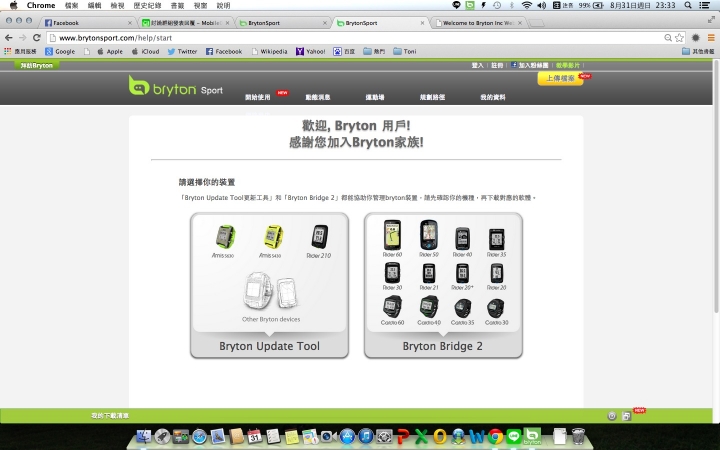Viewport: 720px width, 450px height.
Task: Open the 開始使用 nav item
Action: pyautogui.click(x=258, y=97)
